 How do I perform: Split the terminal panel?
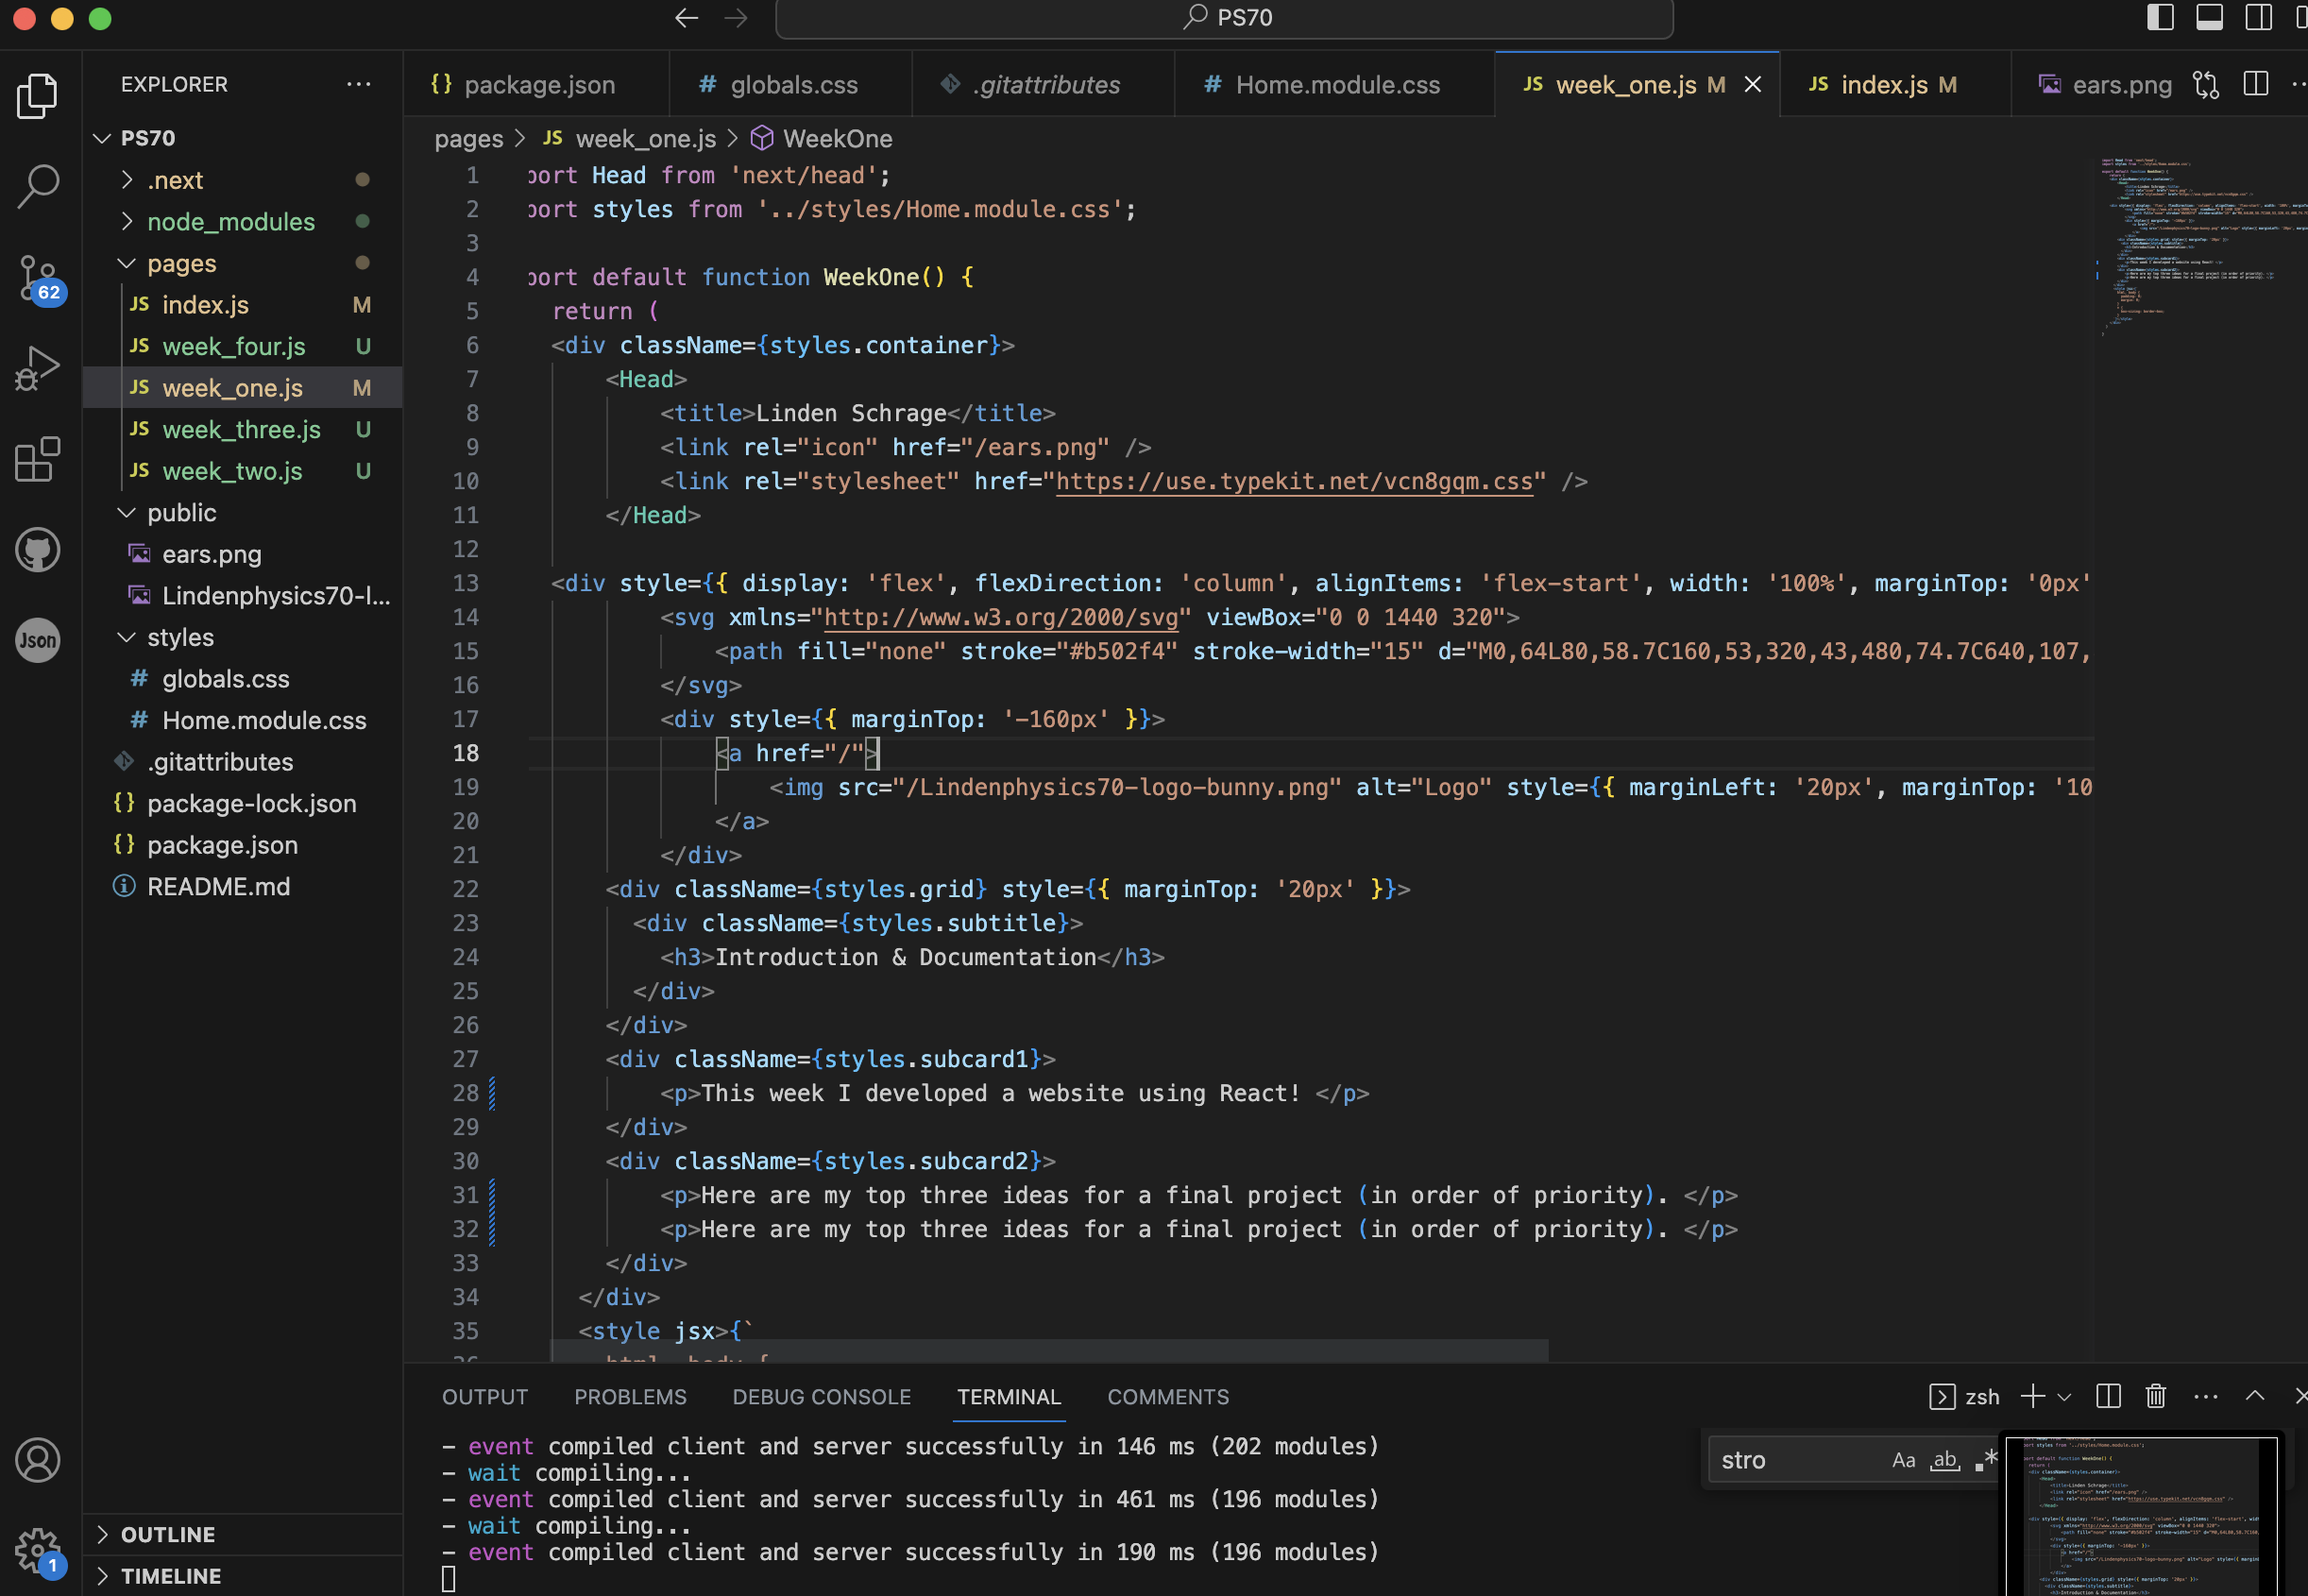pos(2108,1396)
